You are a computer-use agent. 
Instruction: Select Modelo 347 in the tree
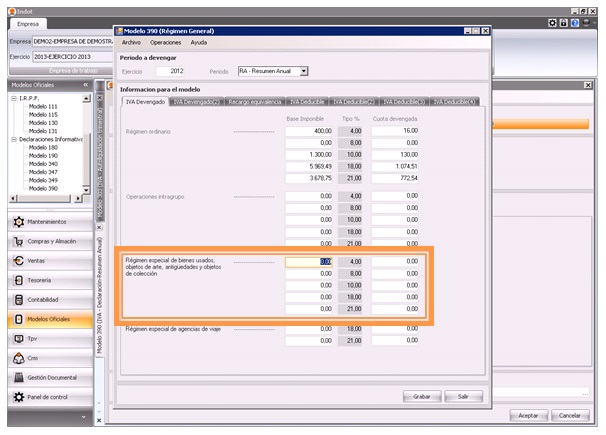click(x=43, y=172)
